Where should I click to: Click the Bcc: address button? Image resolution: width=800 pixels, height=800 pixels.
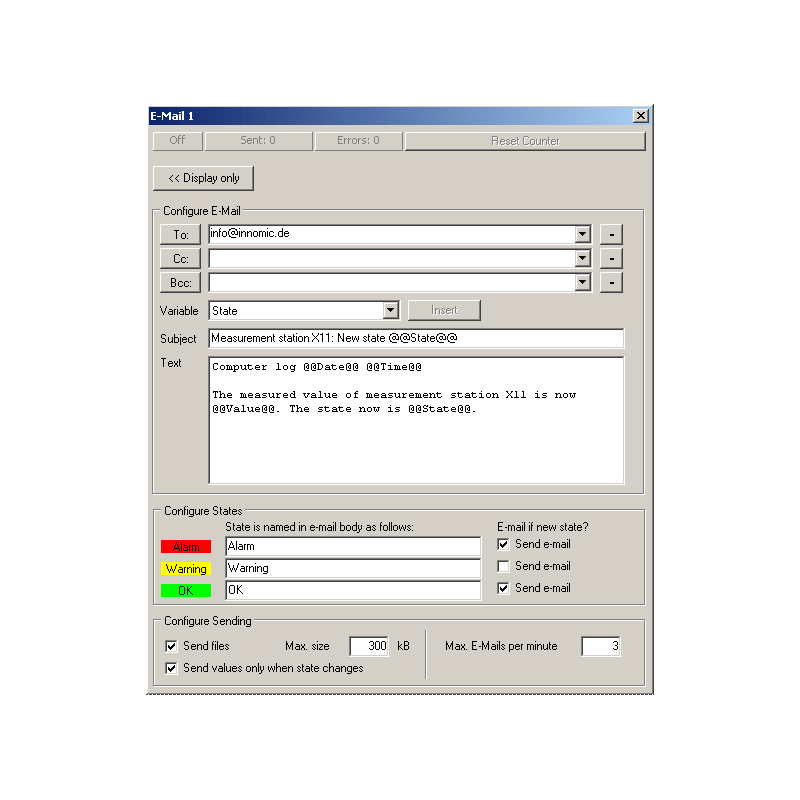180,283
